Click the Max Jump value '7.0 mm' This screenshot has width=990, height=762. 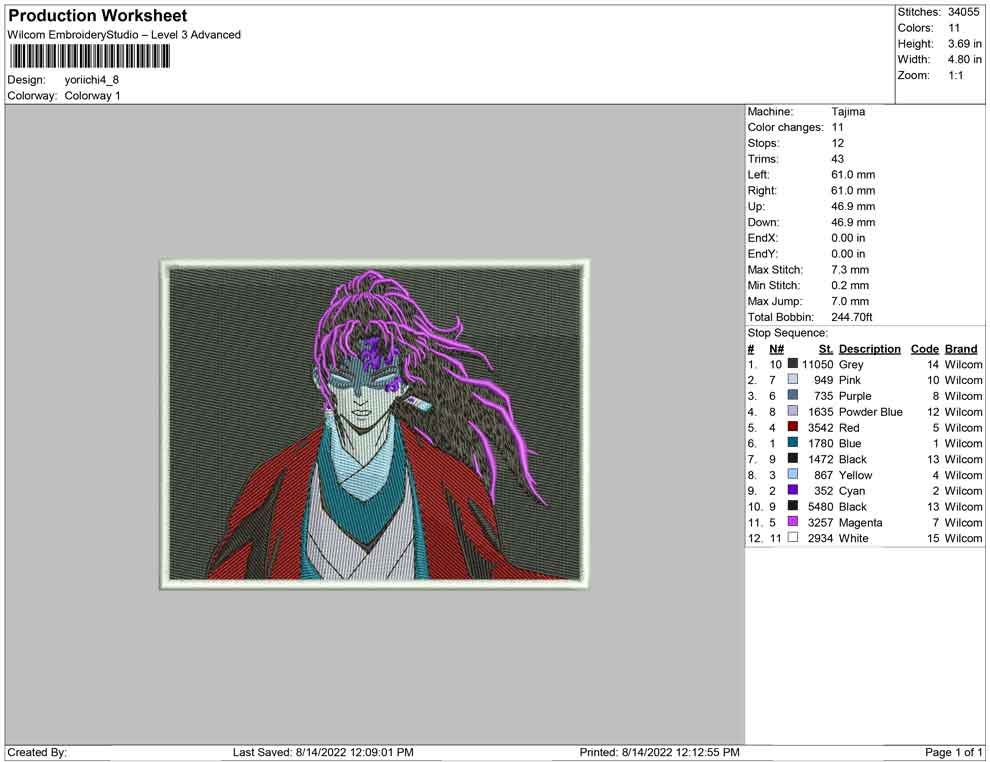pyautogui.click(x=850, y=301)
